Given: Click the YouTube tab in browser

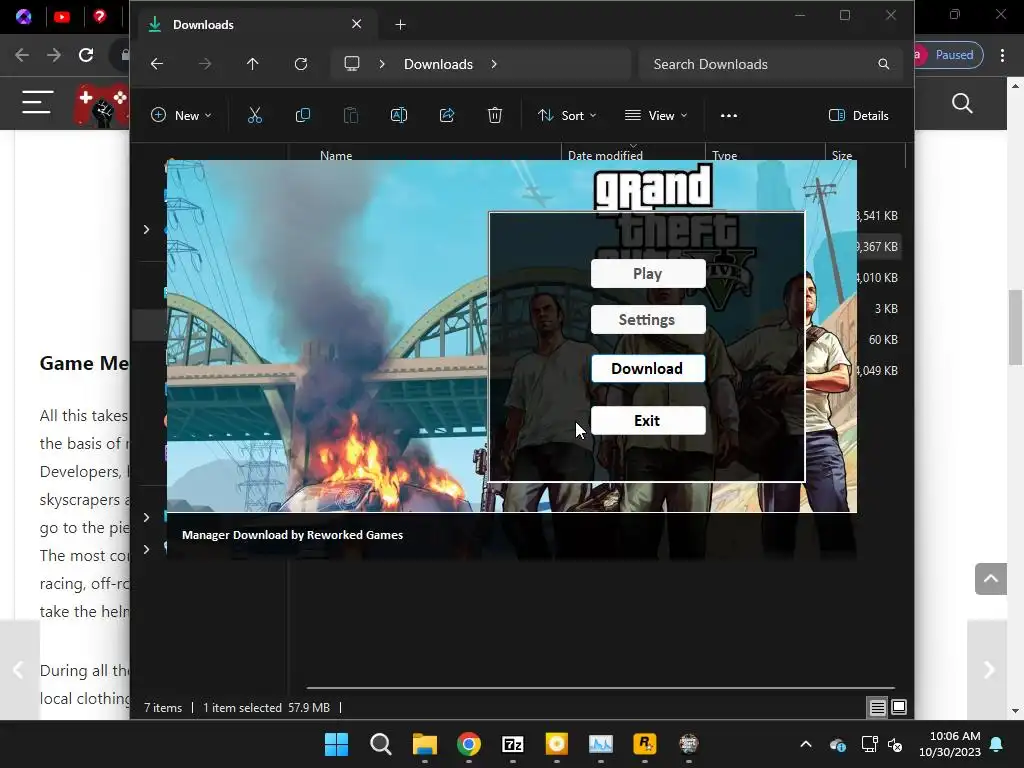Looking at the screenshot, I should [62, 16].
